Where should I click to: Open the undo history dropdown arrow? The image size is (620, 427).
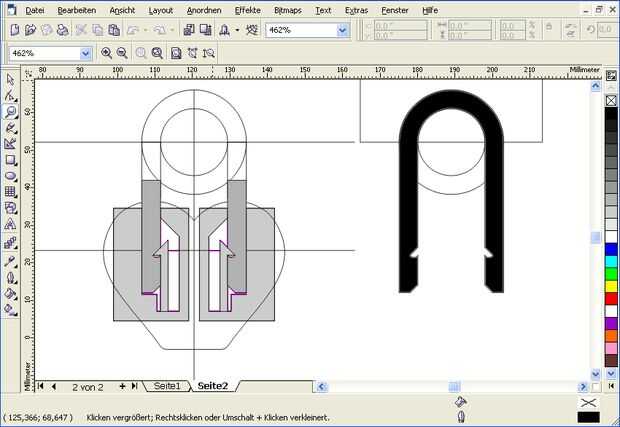[x=146, y=30]
